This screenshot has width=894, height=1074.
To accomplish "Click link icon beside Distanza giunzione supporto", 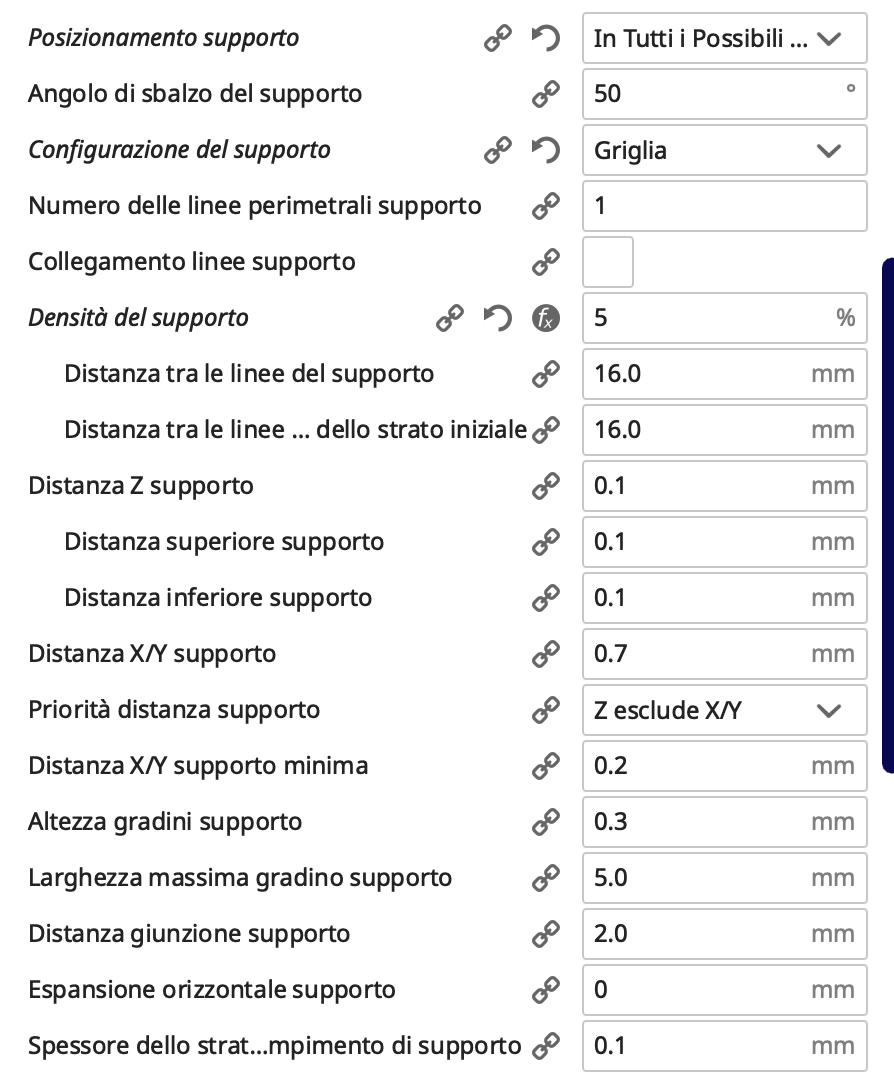I will (545, 935).
